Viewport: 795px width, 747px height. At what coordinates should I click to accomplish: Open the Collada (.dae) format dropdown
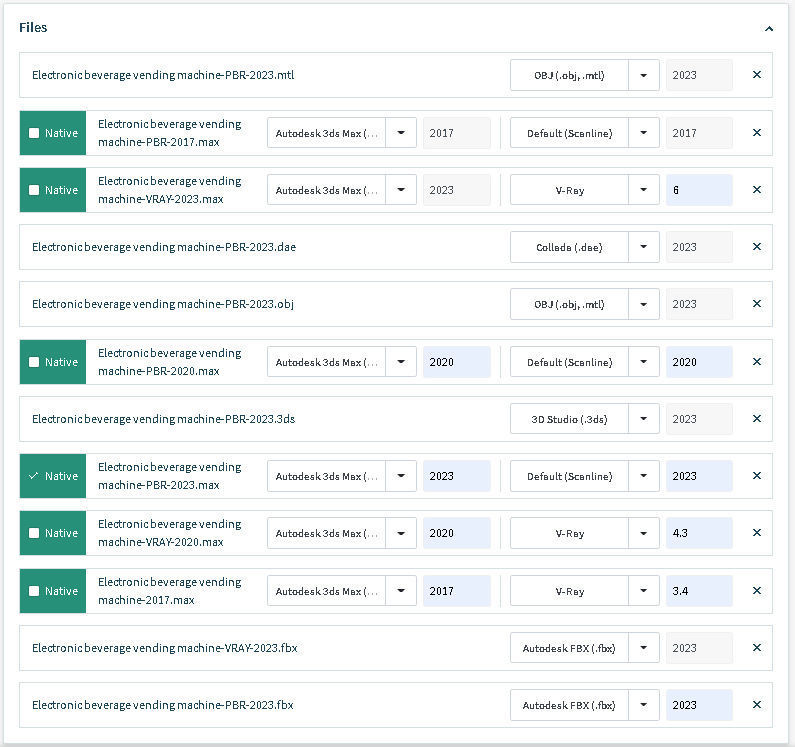(x=644, y=247)
